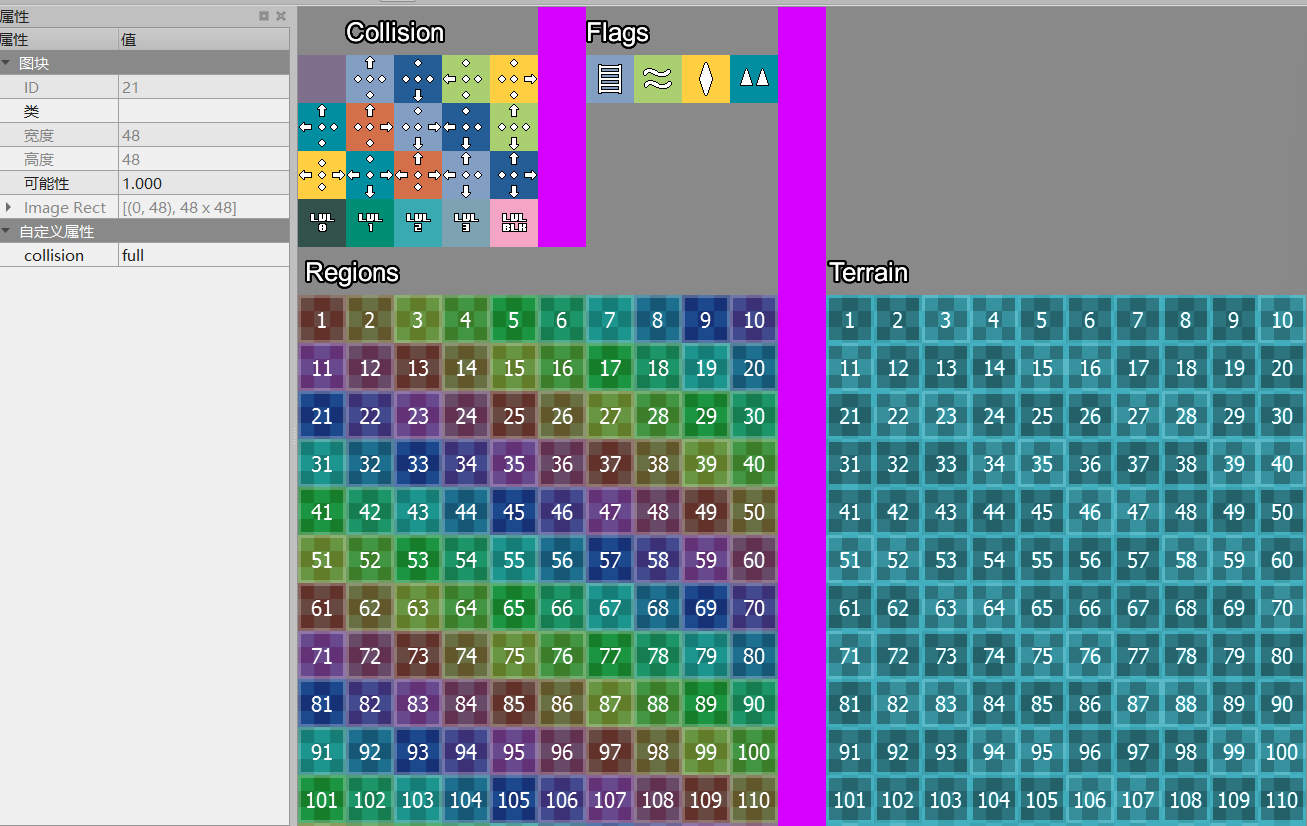The image size is (1307, 826).
Task: Select Terrain tile number 1
Action: click(849, 320)
